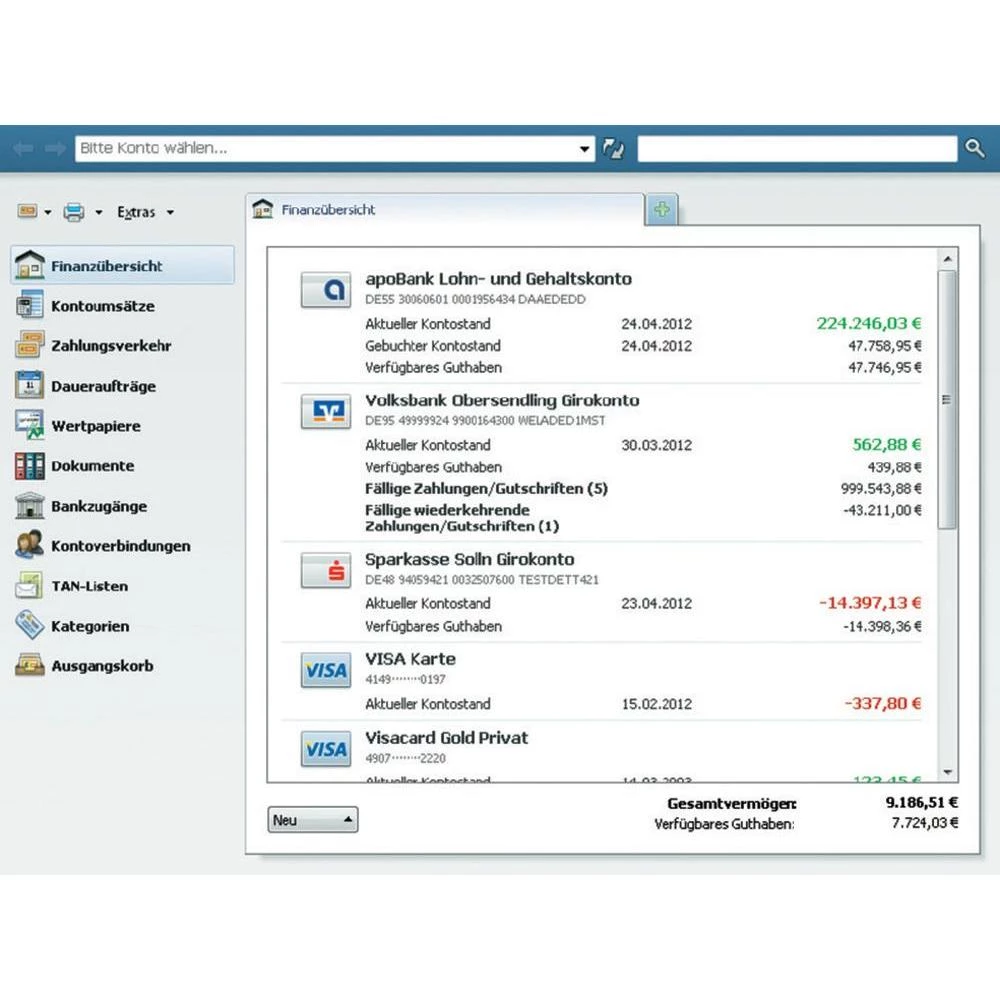Open the Ausgangskorb outbox

(102, 666)
